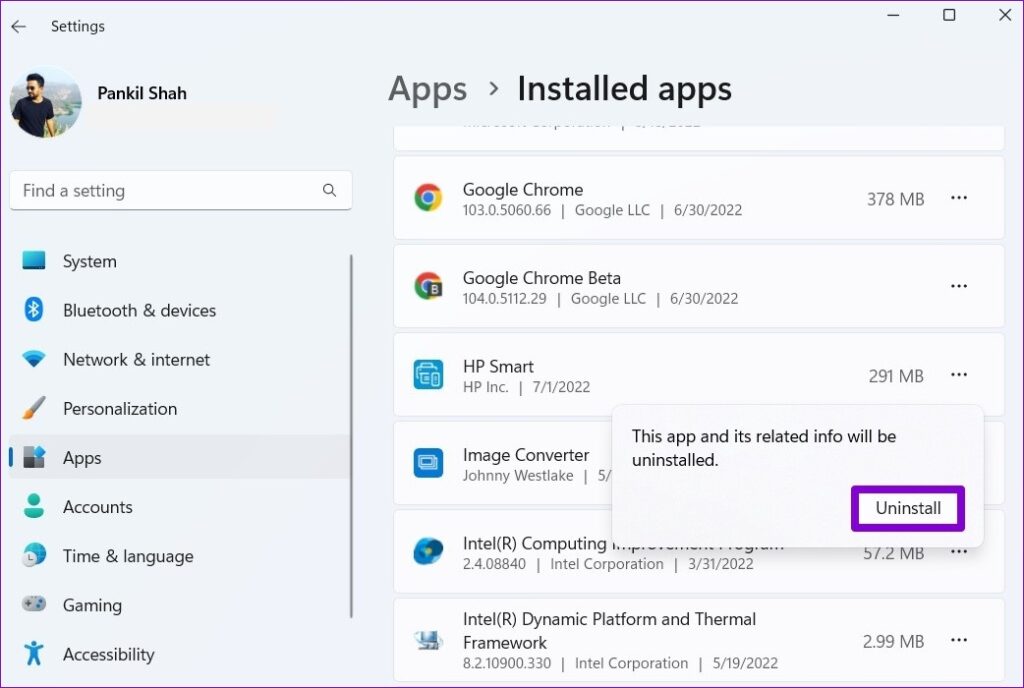Open Accessibility settings via its icon
Image resolution: width=1024 pixels, height=688 pixels.
(x=31, y=654)
